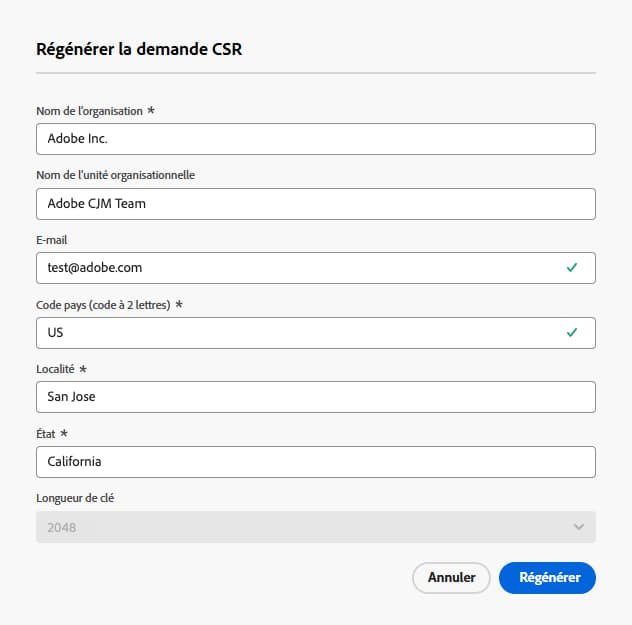Expand the Longueur de clé chevron arrow
This screenshot has width=632, height=625.
(x=578, y=527)
